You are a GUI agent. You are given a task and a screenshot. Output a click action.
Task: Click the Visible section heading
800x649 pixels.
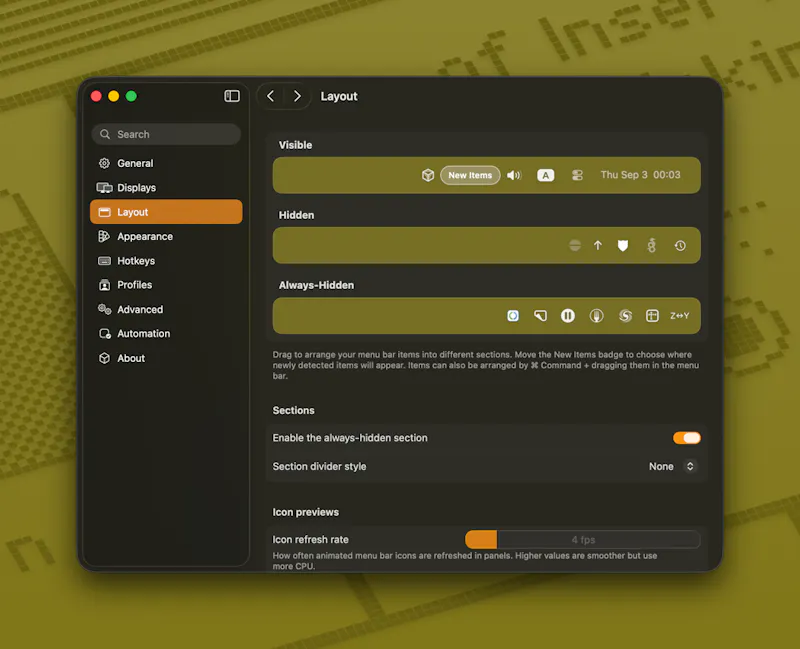coord(295,145)
